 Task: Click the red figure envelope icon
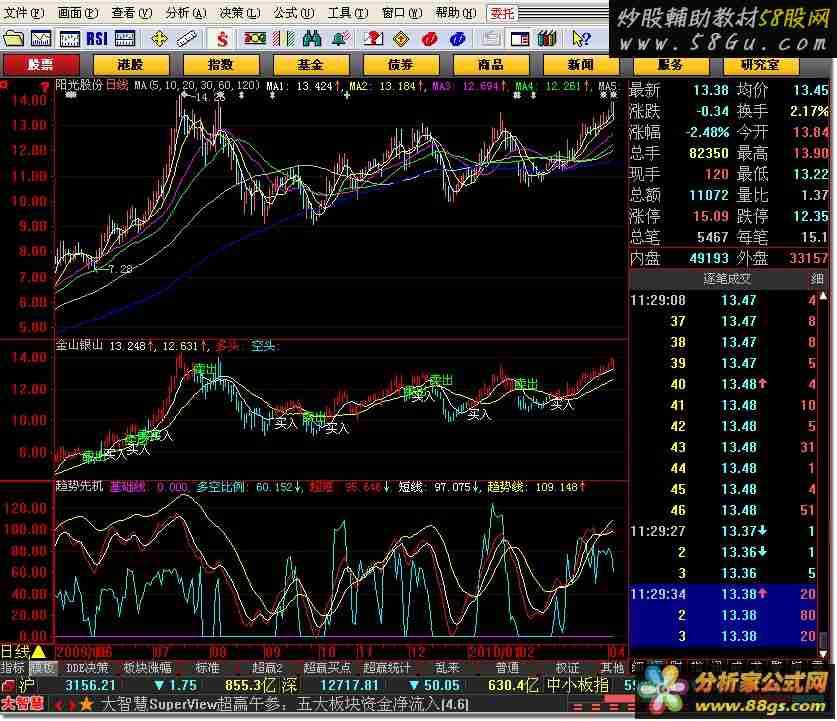[373, 38]
